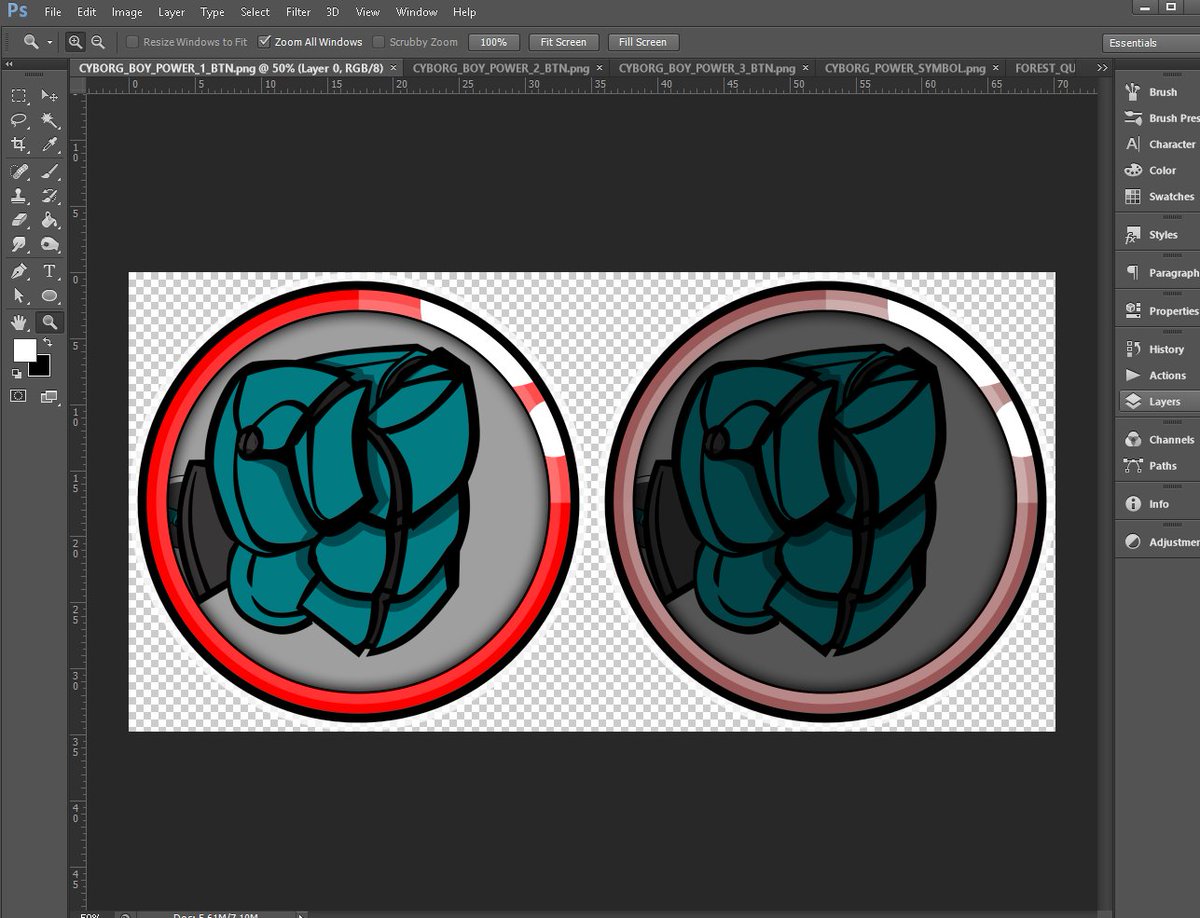Choose Zoom Out mode in options bar
Screen dimensions: 1200x918
point(98,42)
